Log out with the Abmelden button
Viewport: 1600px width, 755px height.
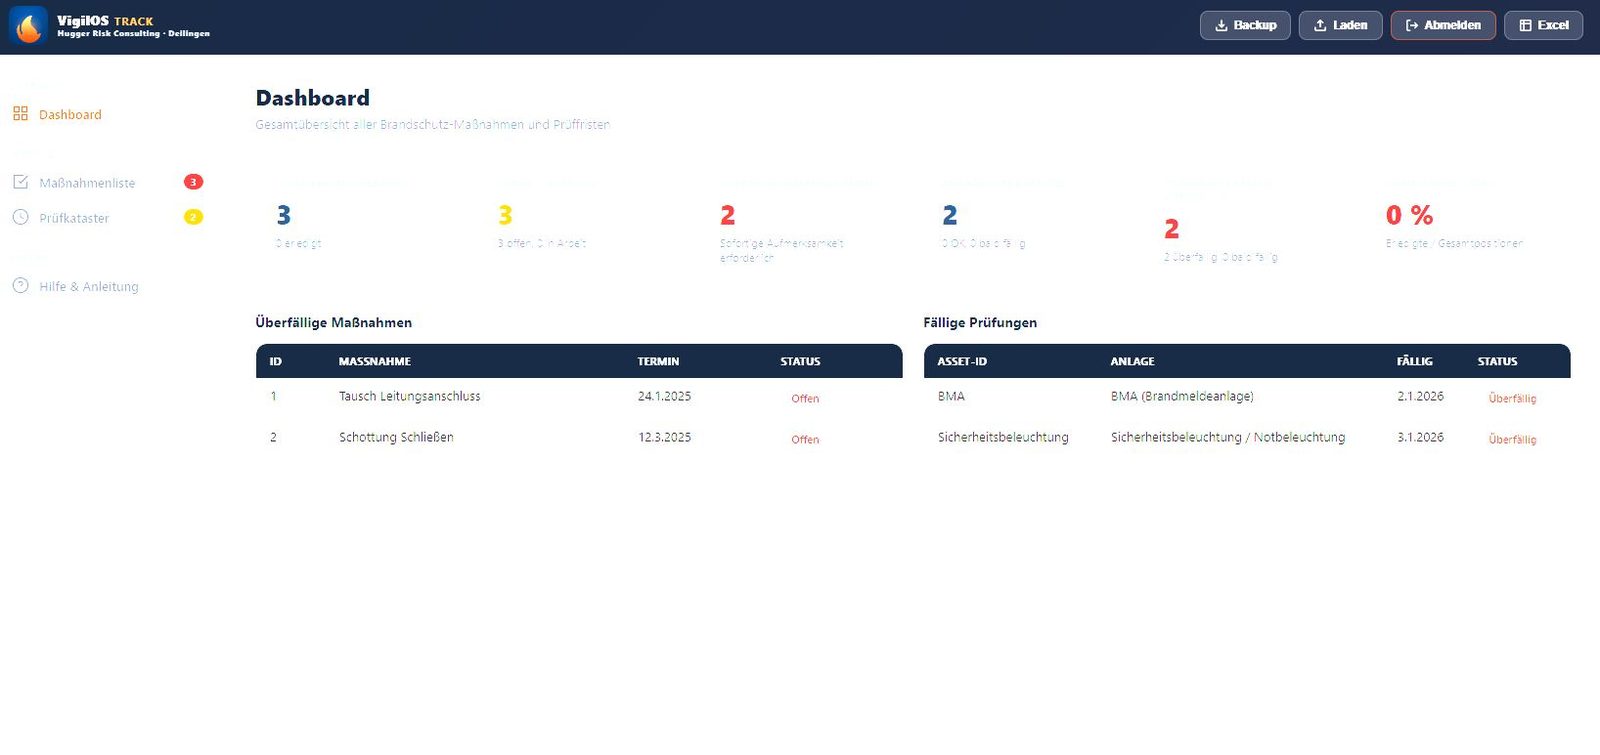(1443, 25)
